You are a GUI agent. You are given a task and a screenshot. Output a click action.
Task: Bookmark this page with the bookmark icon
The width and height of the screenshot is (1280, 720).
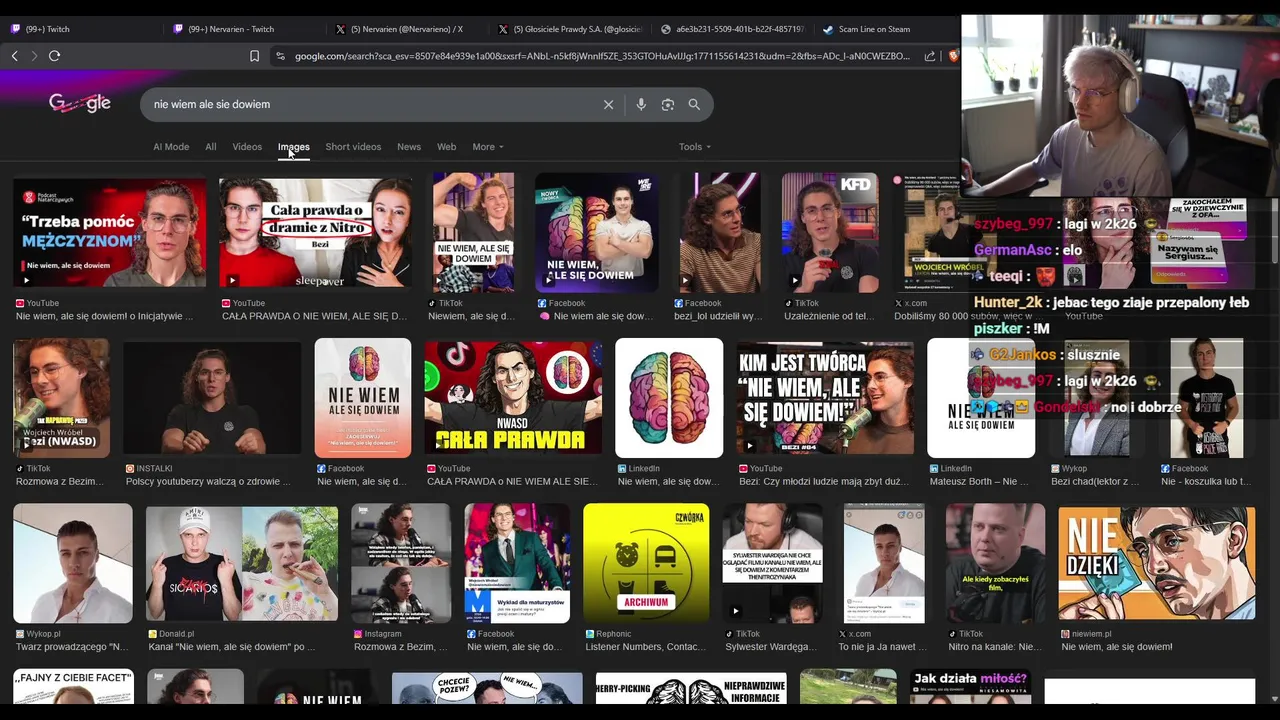254,56
